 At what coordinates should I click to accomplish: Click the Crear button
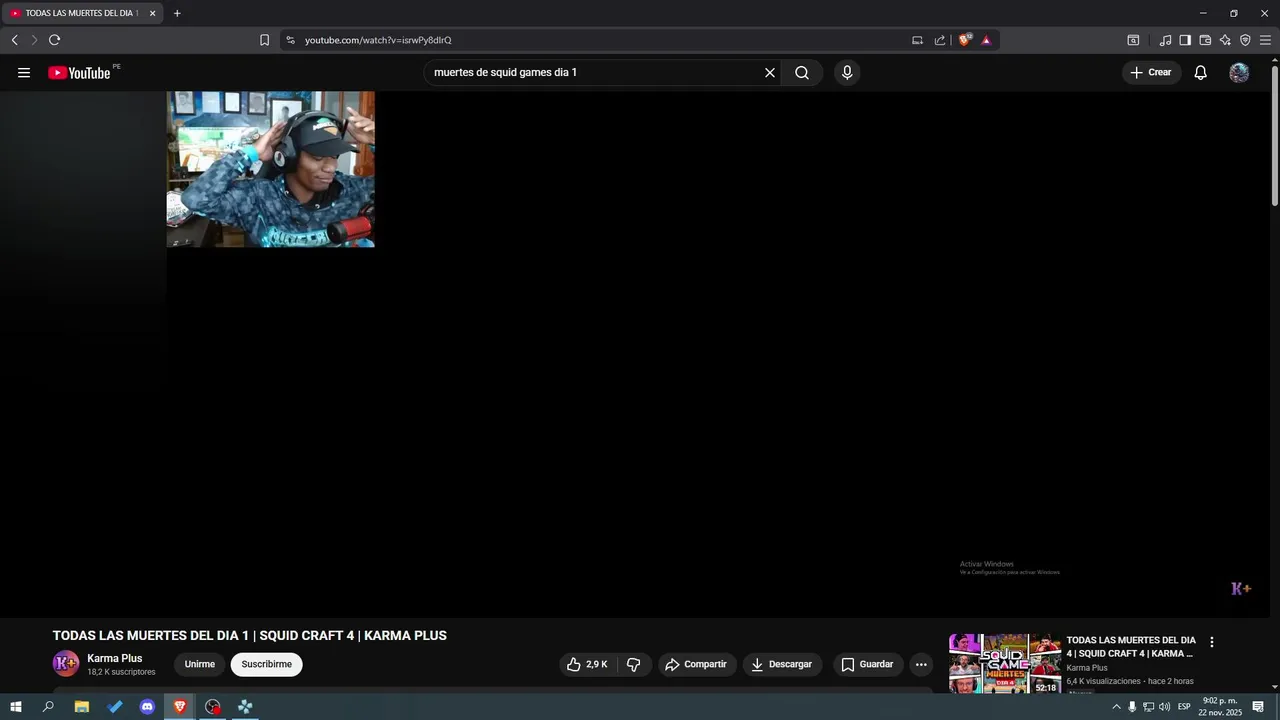[1151, 73]
